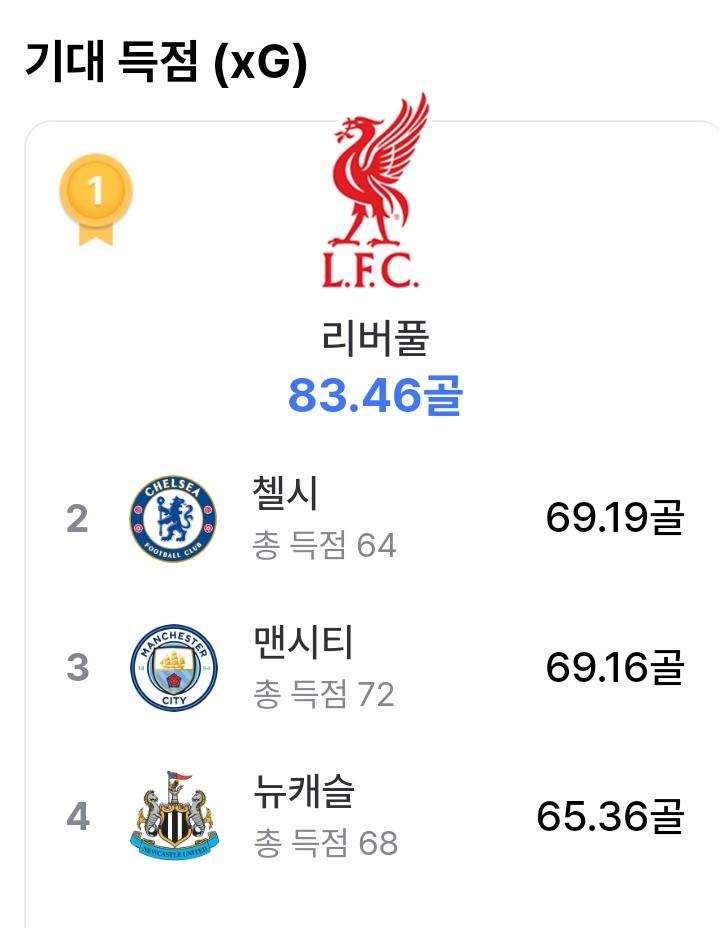Click the 83.46골 xG value
719x928 pixels.
point(375,395)
